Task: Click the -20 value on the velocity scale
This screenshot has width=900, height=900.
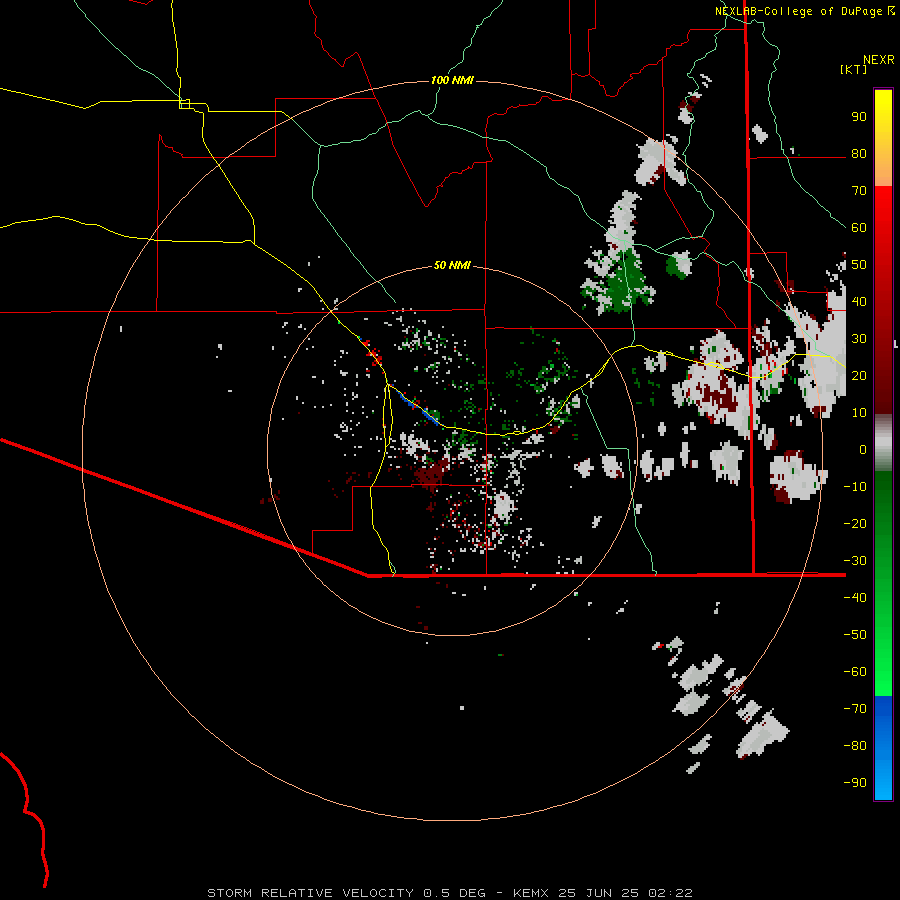Action: pos(855,523)
